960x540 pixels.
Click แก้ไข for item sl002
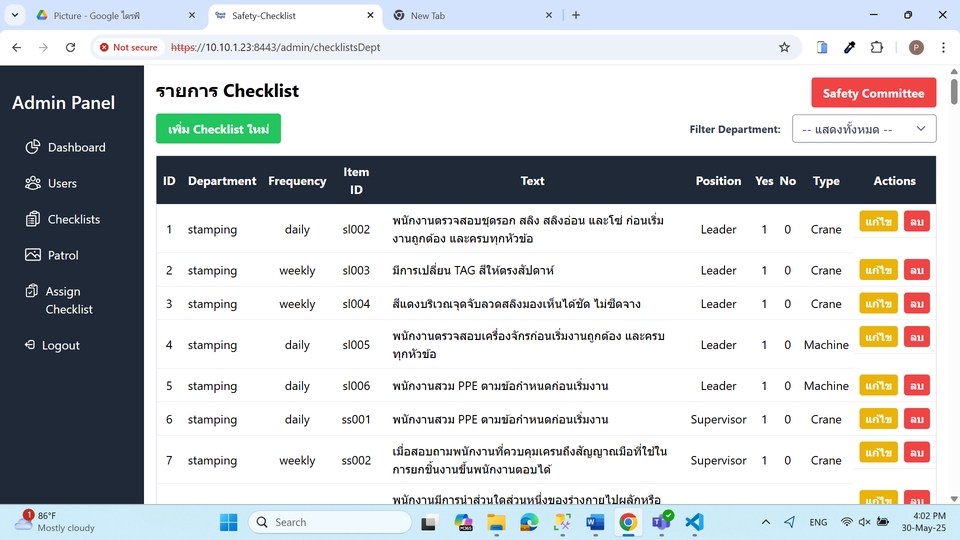[879, 221]
